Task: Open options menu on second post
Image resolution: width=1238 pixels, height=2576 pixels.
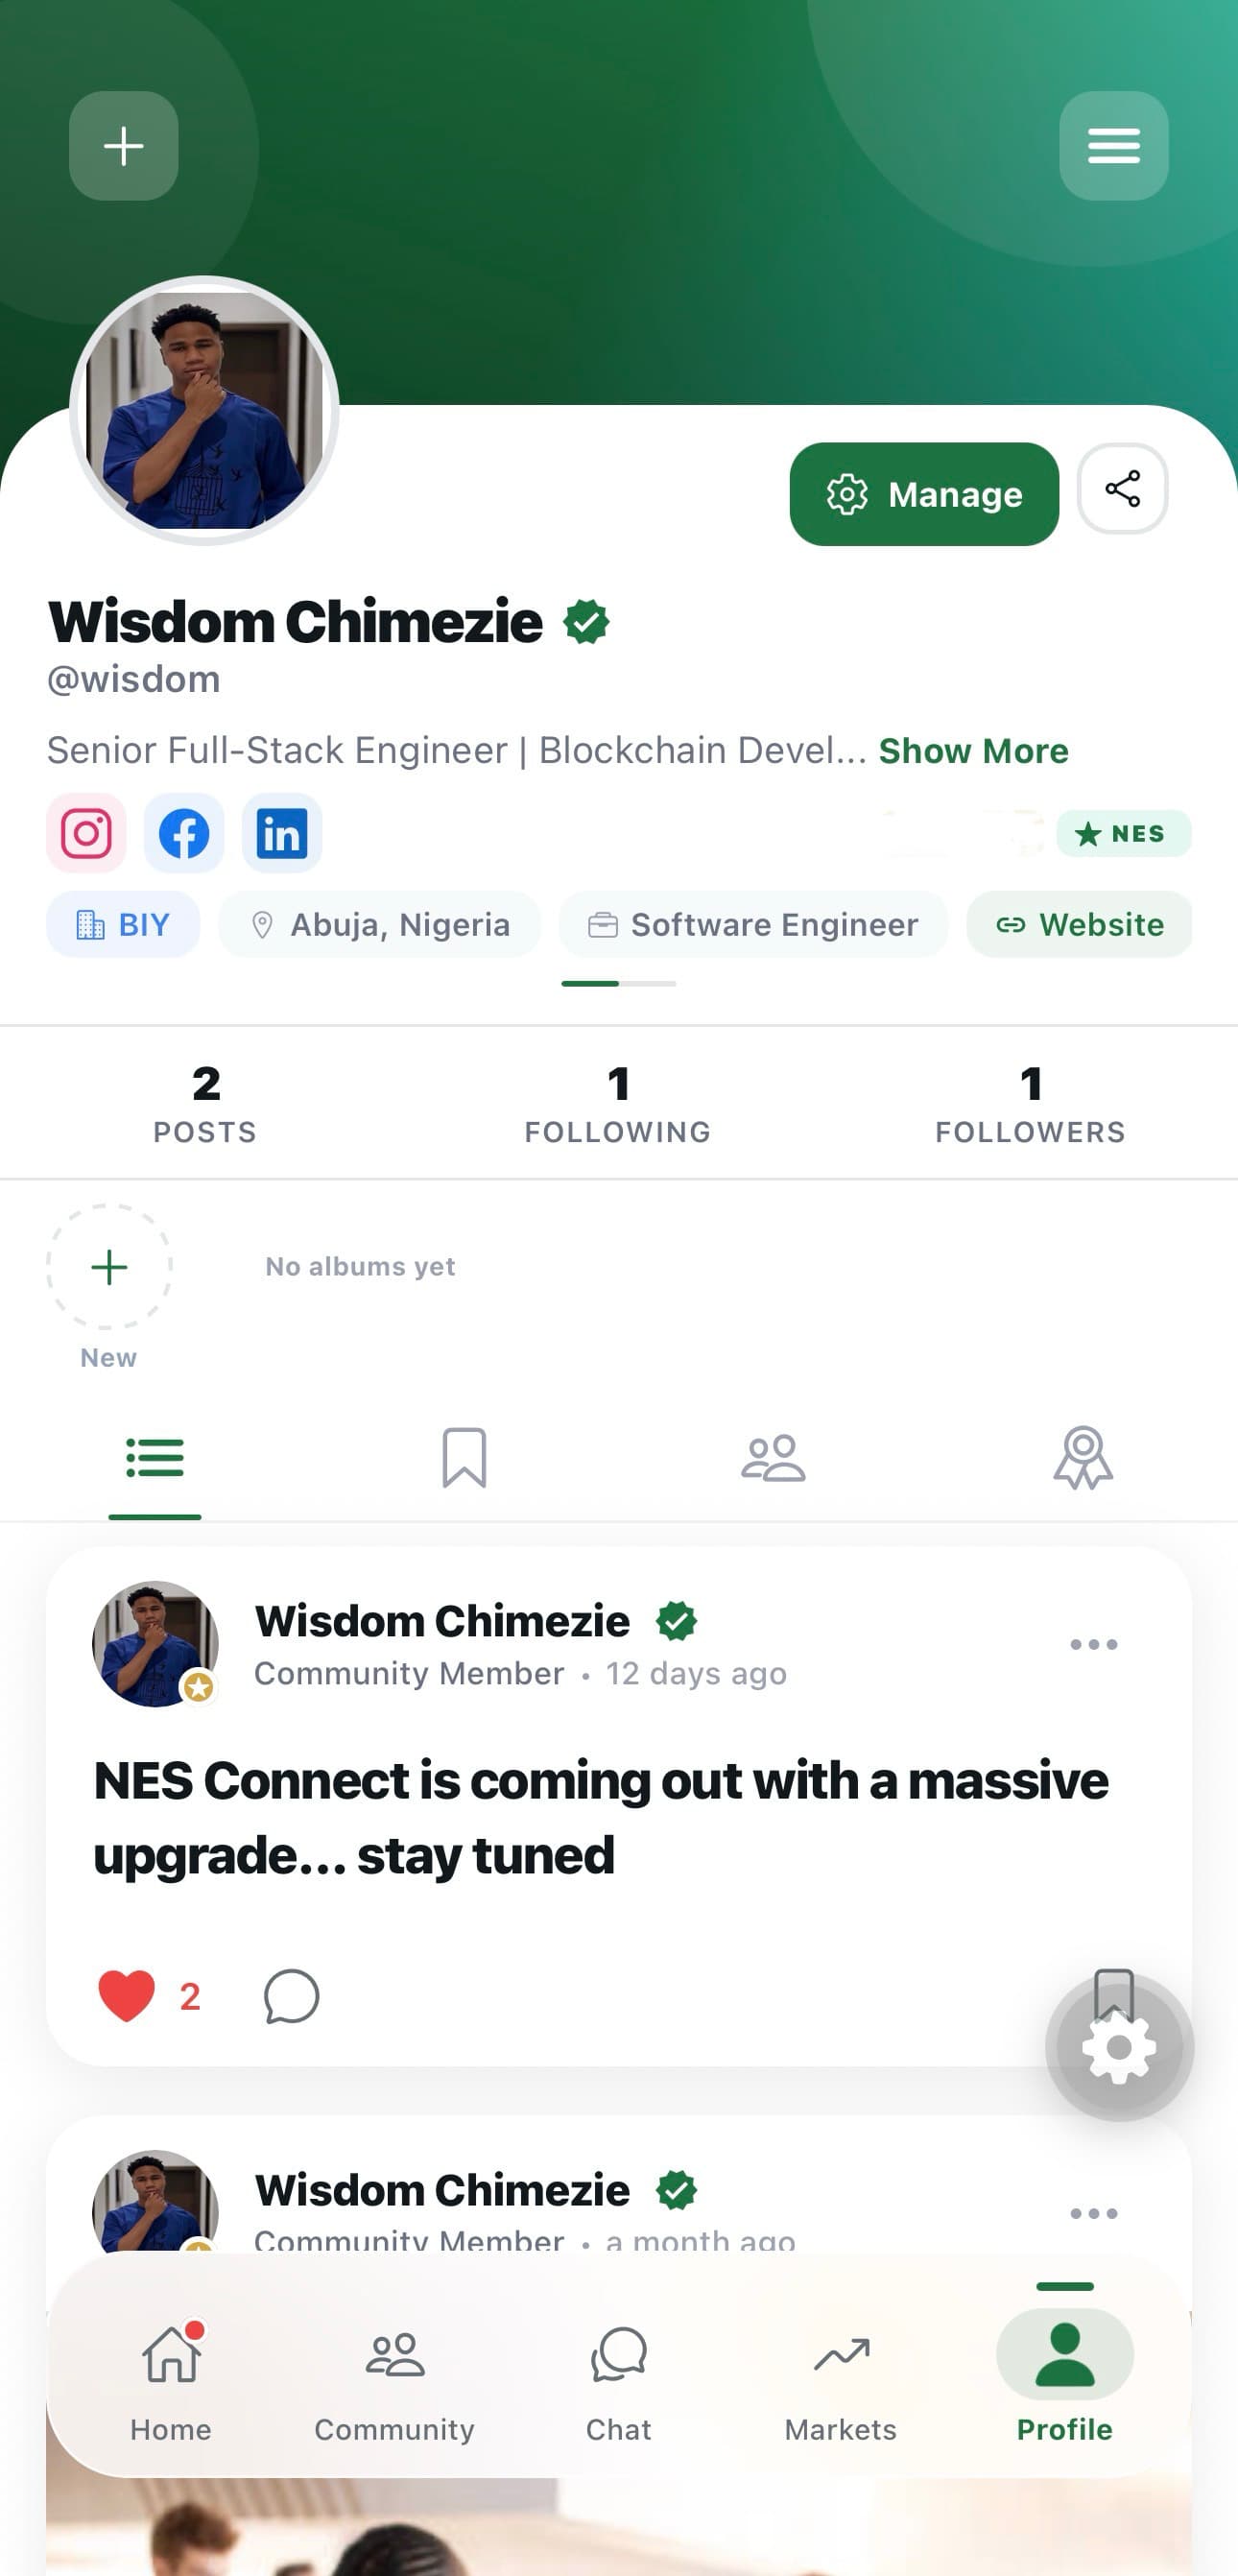Action: (1093, 2213)
